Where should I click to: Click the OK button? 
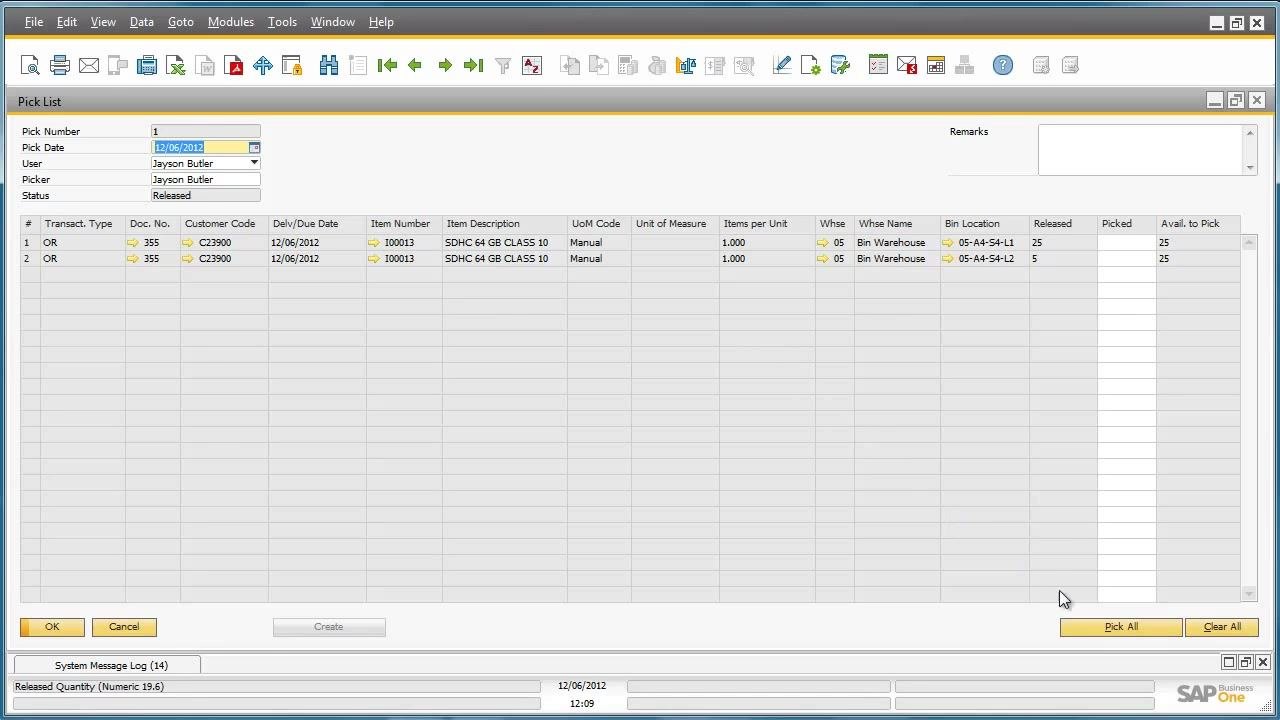pyautogui.click(x=52, y=627)
